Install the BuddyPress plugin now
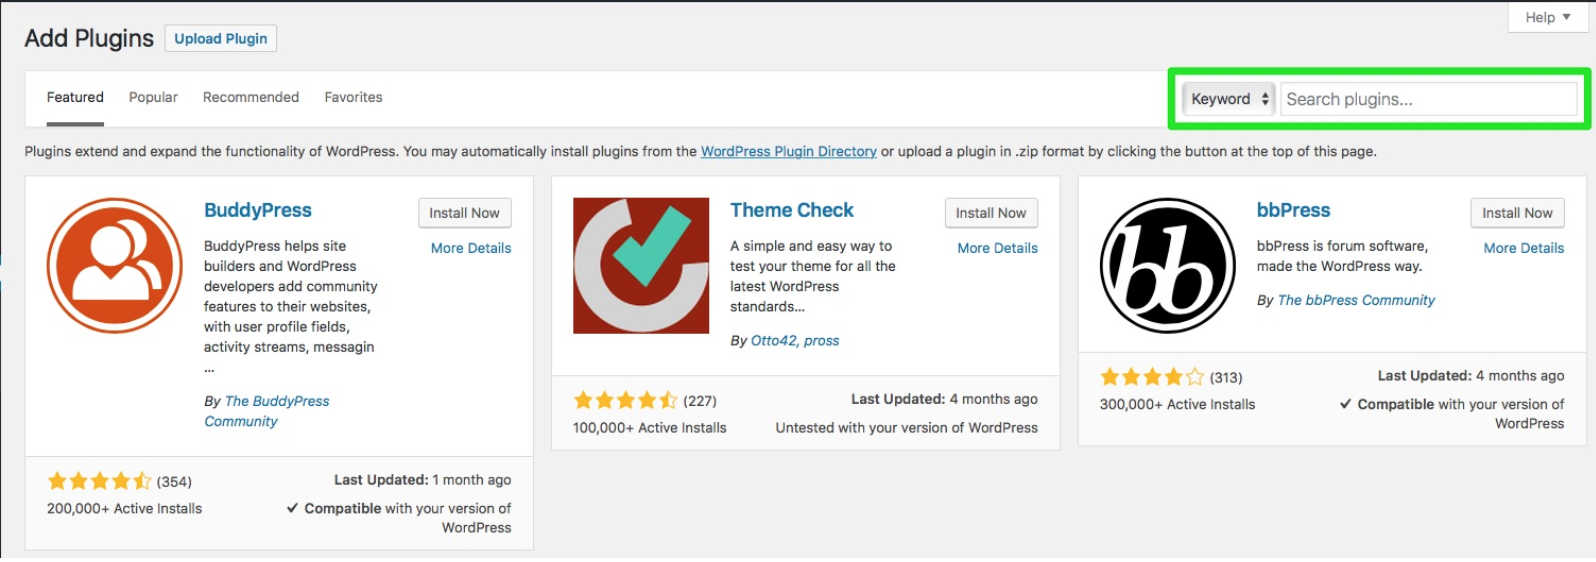This screenshot has height=562, width=1596. pos(465,213)
